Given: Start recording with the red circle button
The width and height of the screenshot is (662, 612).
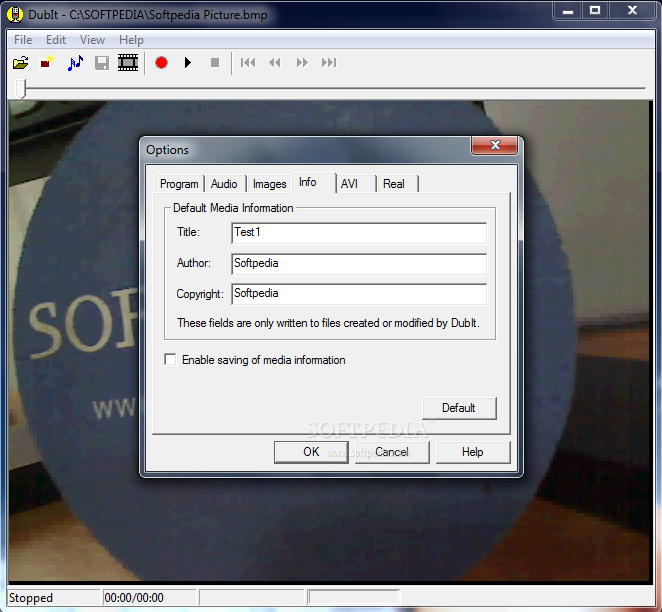Looking at the screenshot, I should 161,62.
